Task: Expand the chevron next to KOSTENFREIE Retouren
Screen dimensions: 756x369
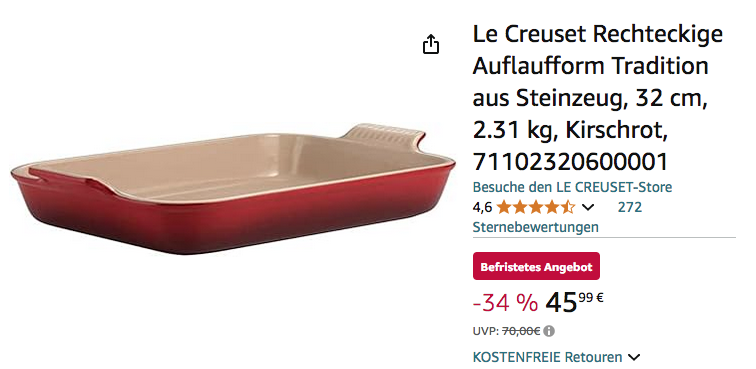Action: [x=634, y=357]
